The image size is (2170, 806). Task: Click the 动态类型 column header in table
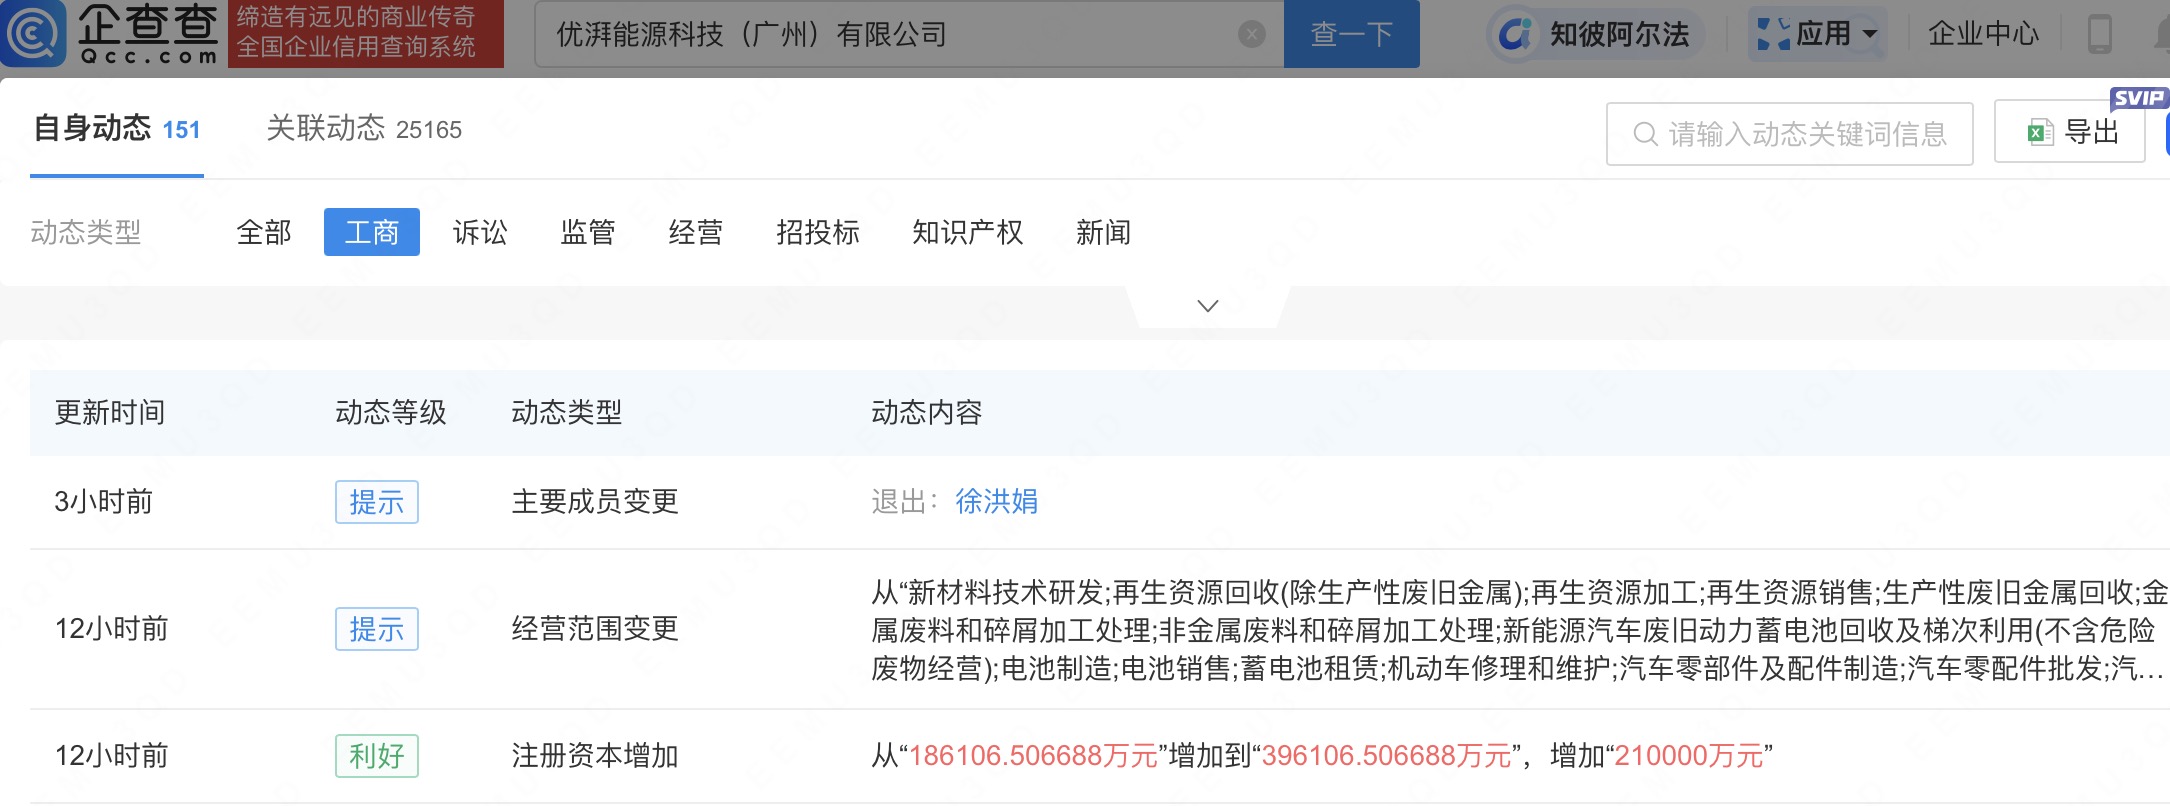pyautogui.click(x=567, y=412)
